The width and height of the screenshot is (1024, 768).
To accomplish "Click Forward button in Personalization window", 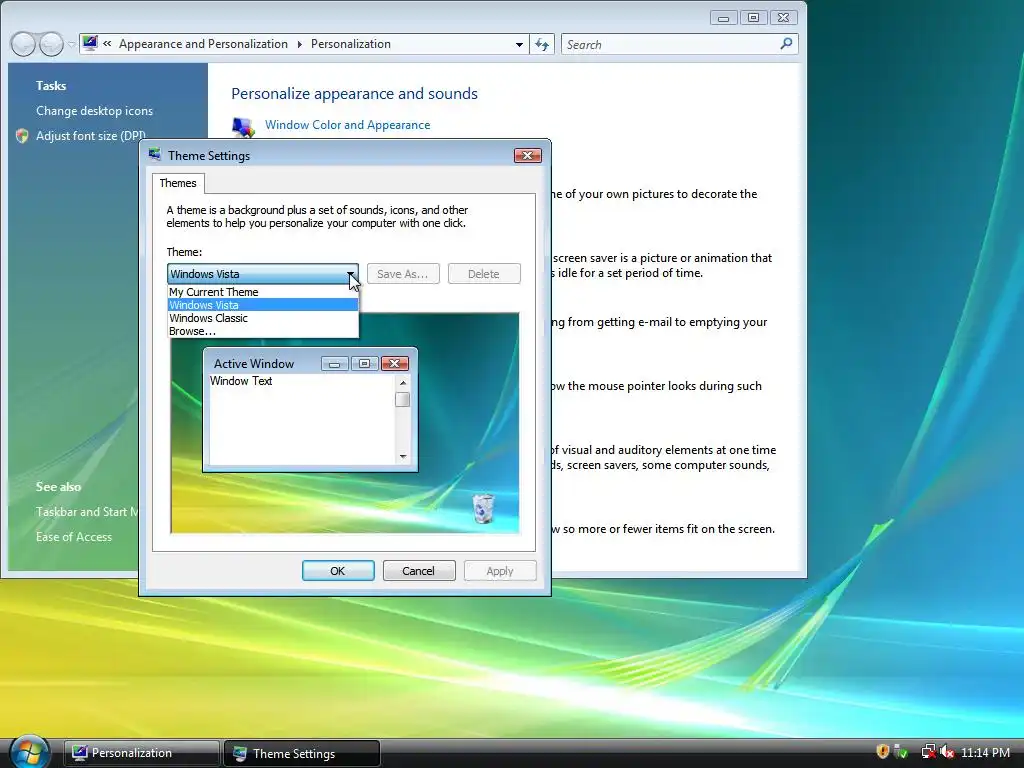I will pos(51,44).
